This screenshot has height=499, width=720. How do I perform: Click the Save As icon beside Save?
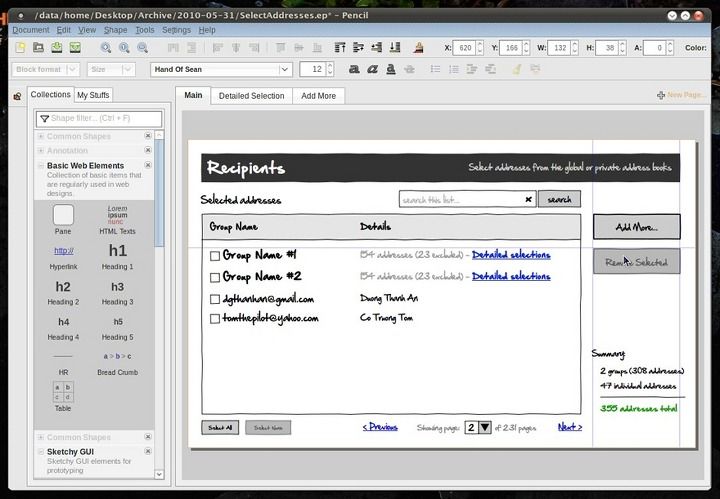[75, 47]
